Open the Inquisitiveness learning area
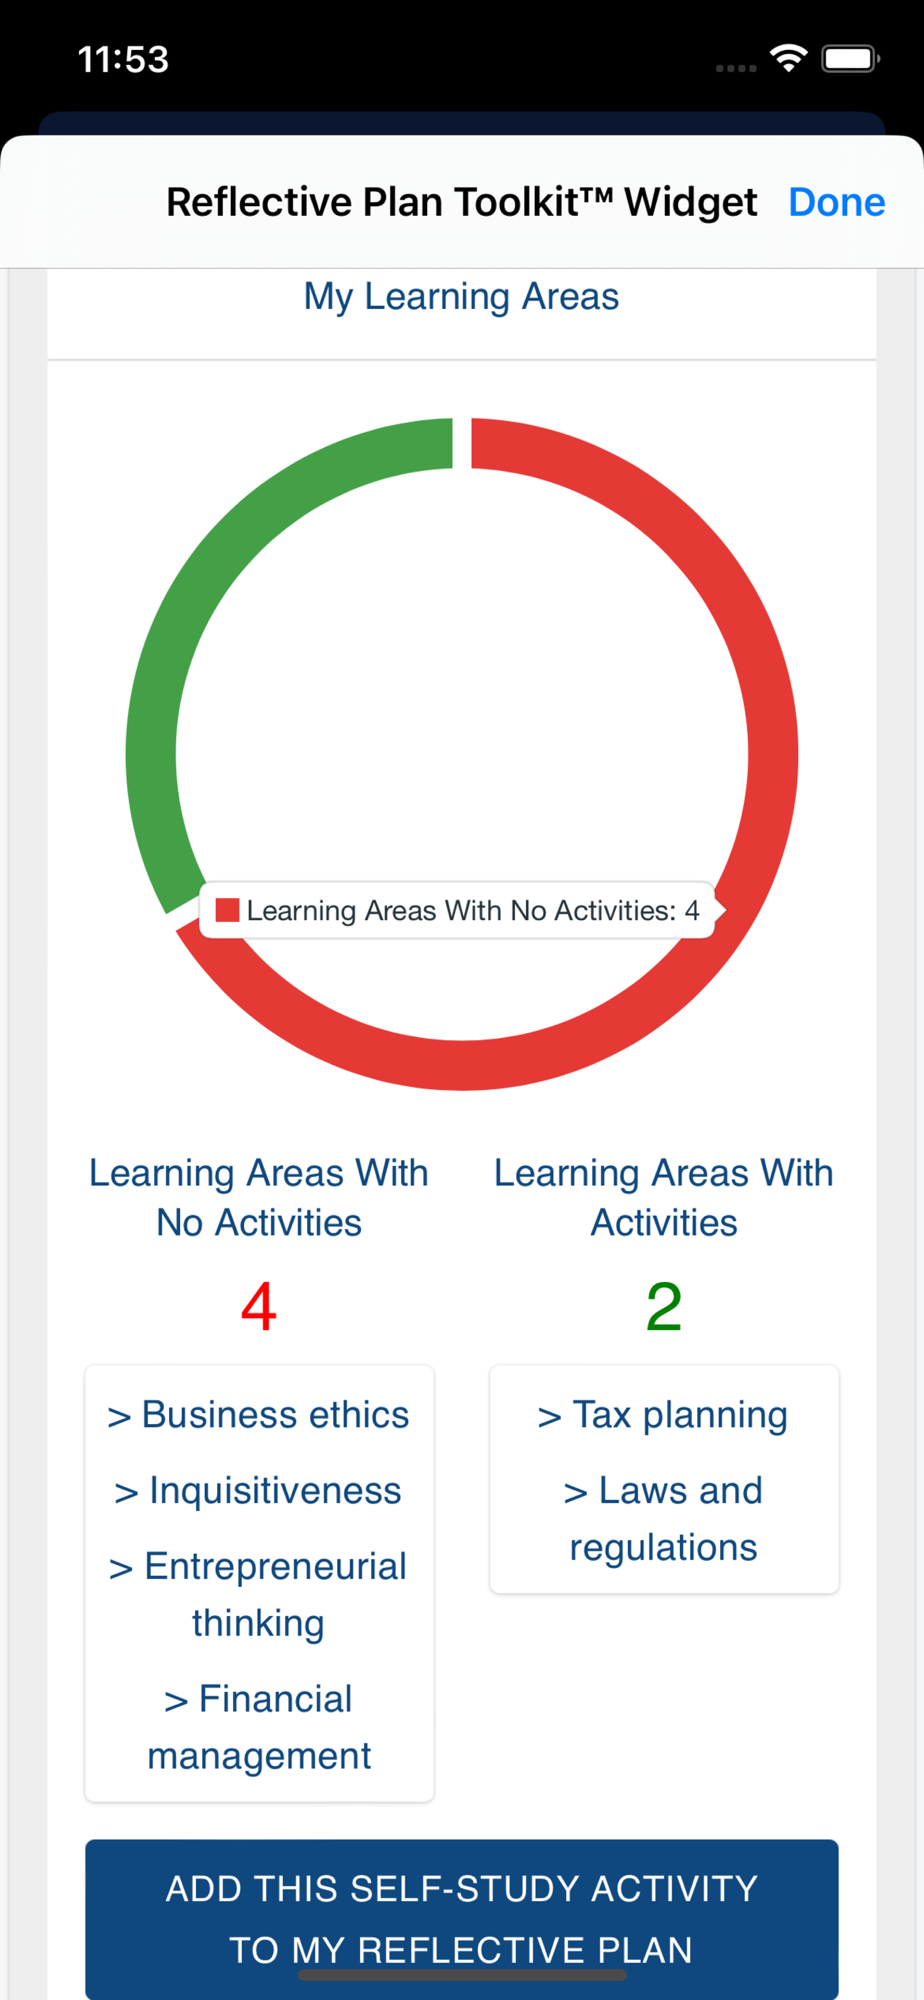 click(x=258, y=1491)
